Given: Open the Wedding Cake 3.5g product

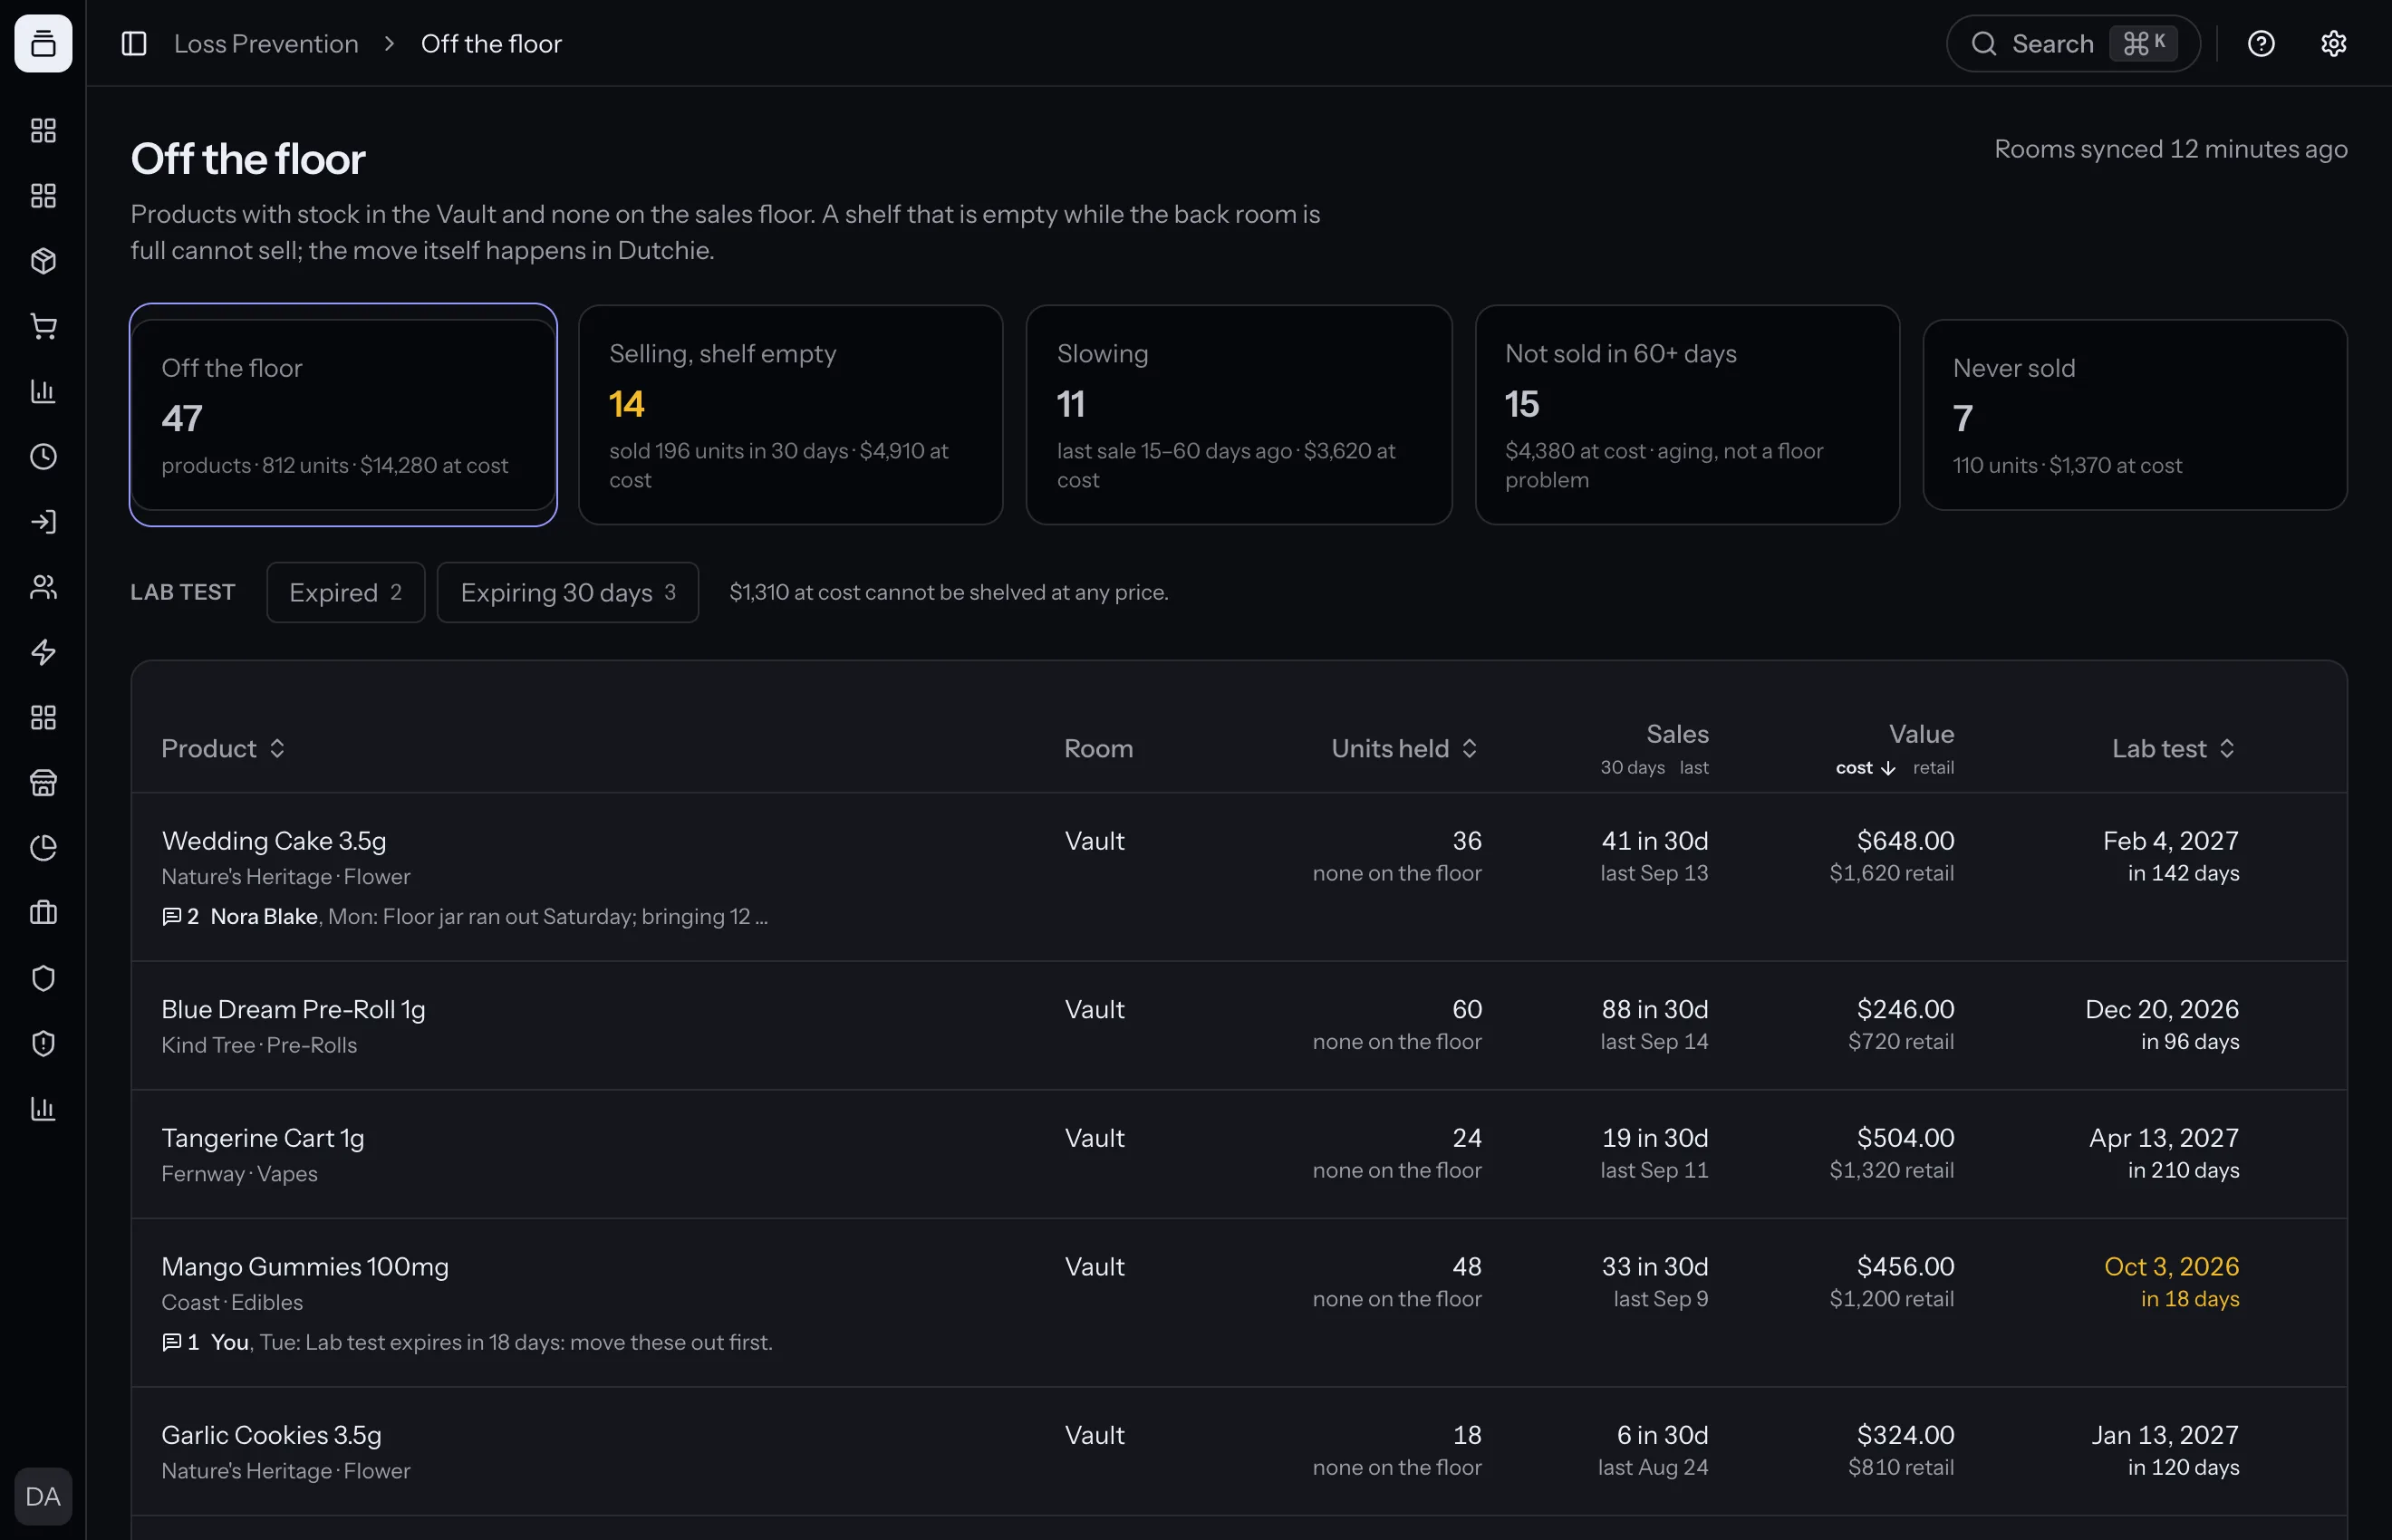Looking at the screenshot, I should [x=274, y=840].
